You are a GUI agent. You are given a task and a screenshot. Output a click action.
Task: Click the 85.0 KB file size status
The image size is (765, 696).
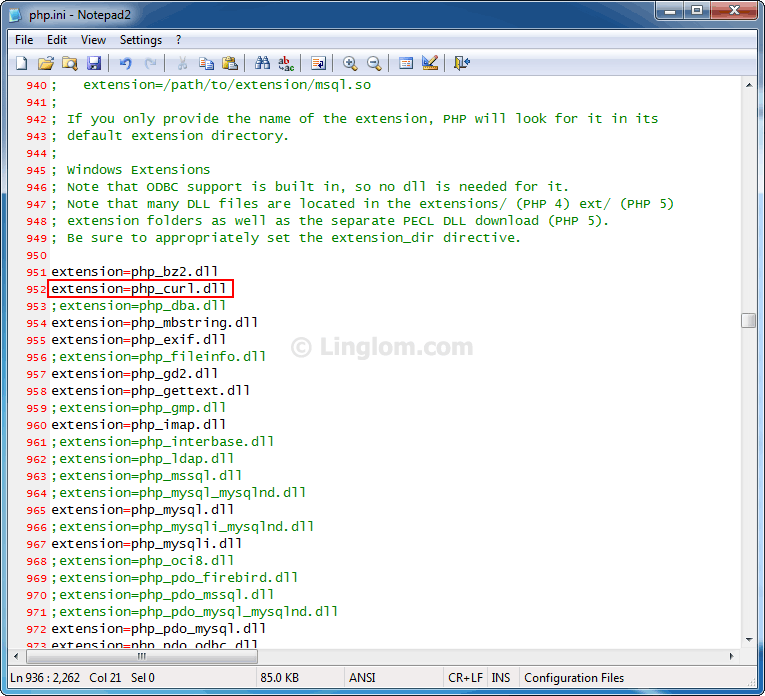pyautogui.click(x=280, y=678)
